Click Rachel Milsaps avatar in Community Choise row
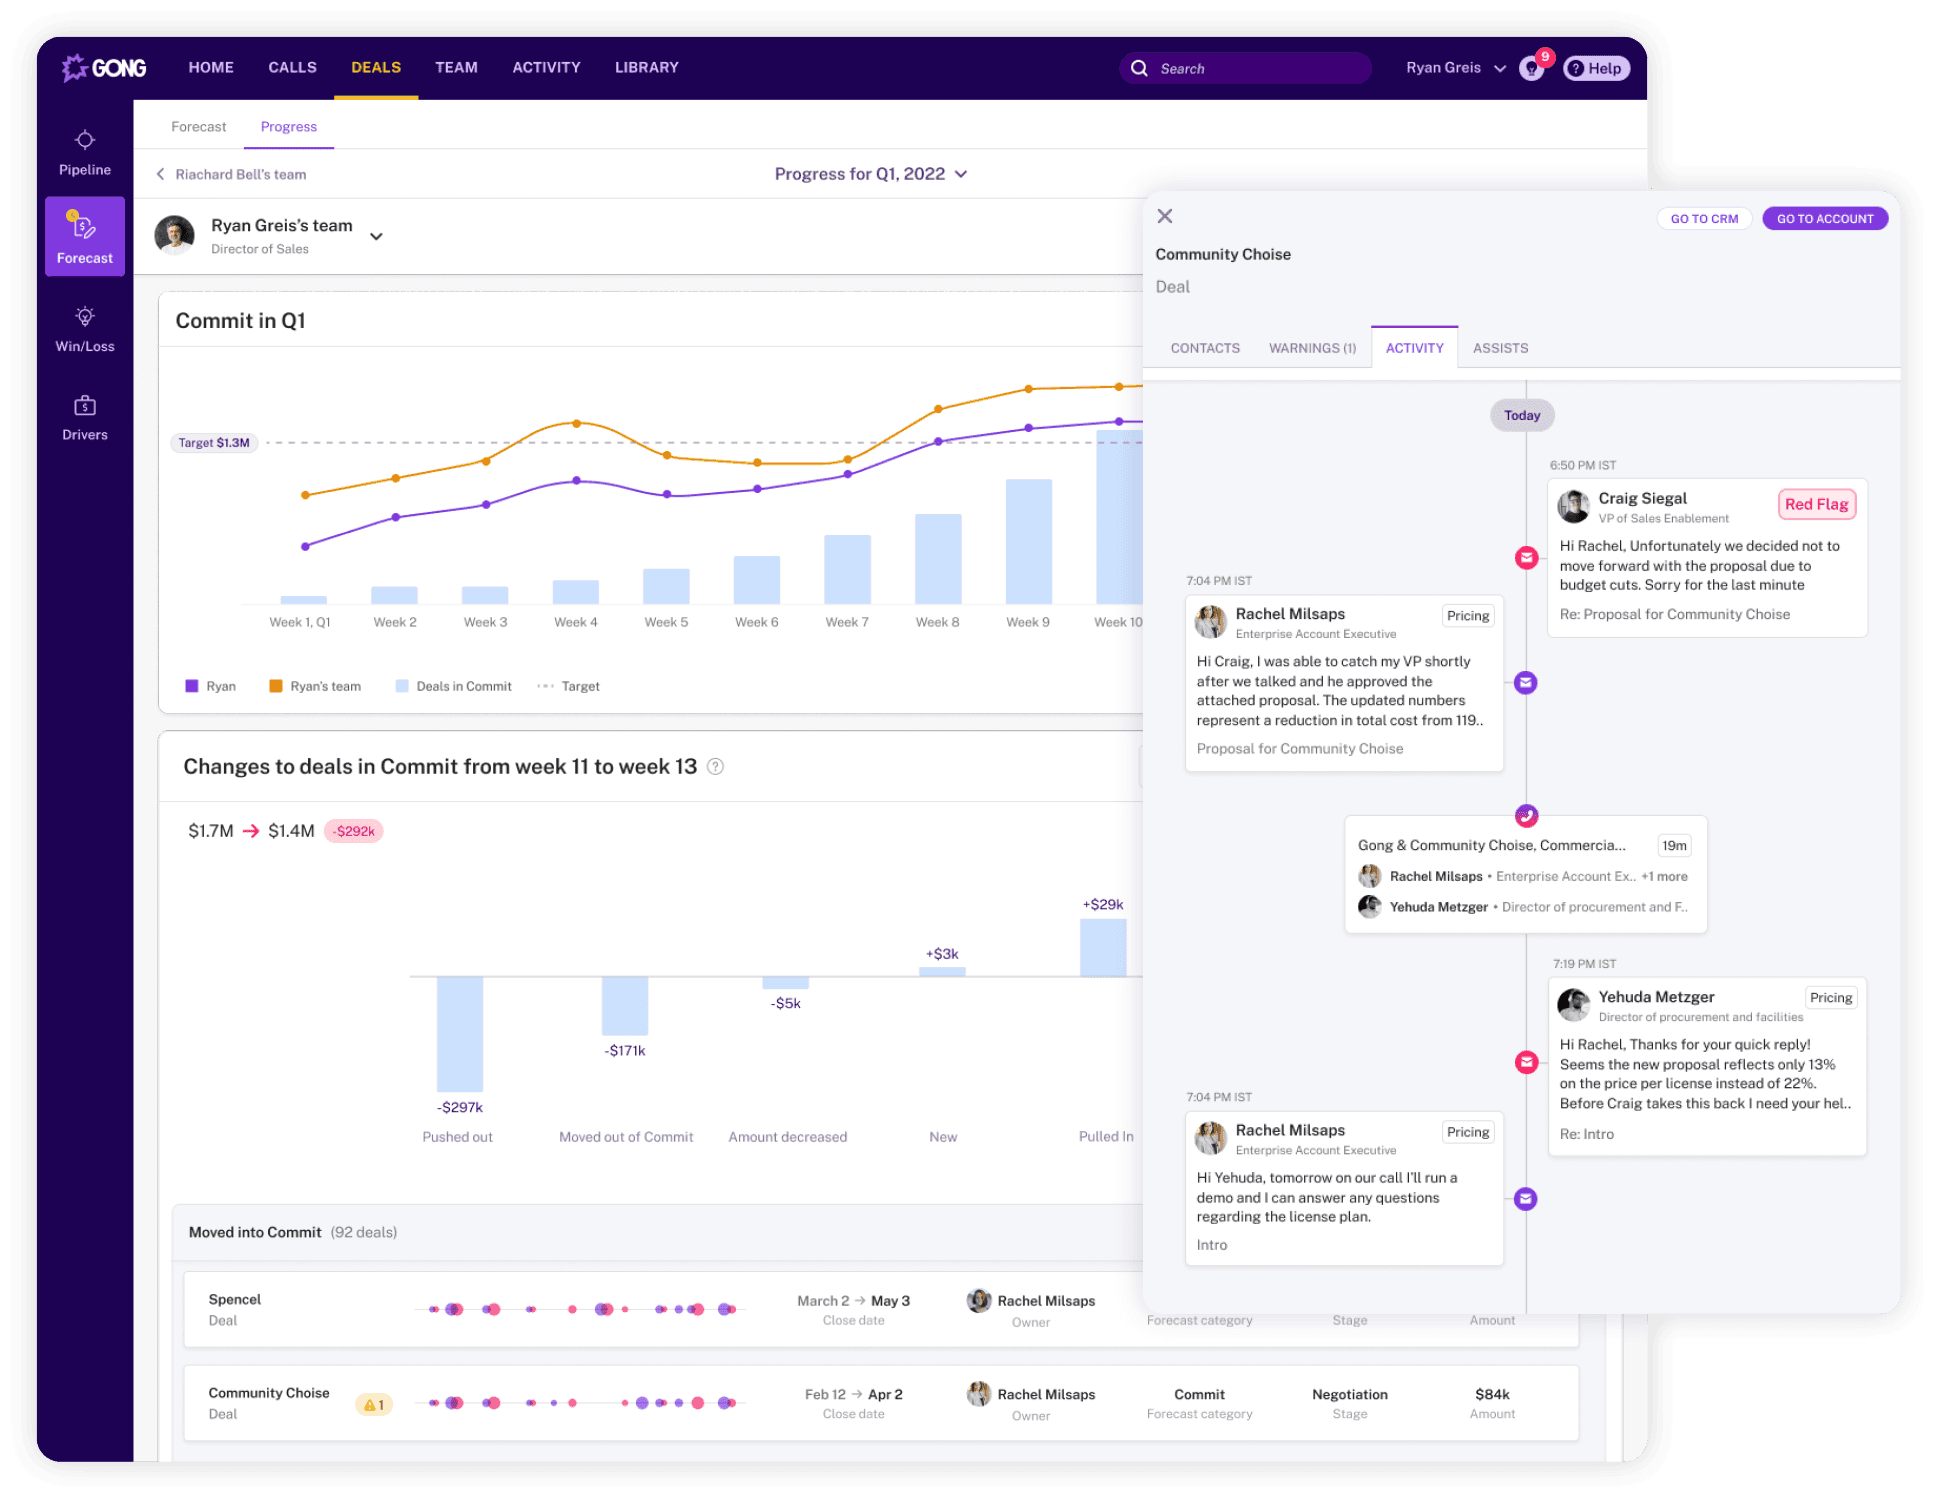This screenshot has width=1937, height=1499. 979,1393
